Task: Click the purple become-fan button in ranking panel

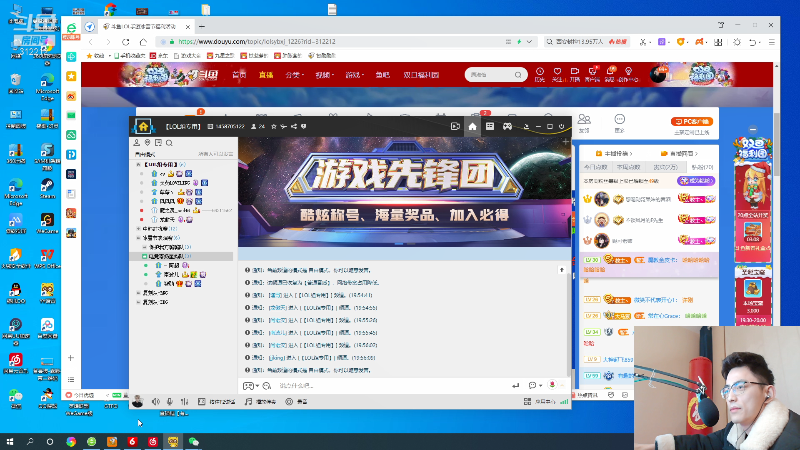Action: 696,181
